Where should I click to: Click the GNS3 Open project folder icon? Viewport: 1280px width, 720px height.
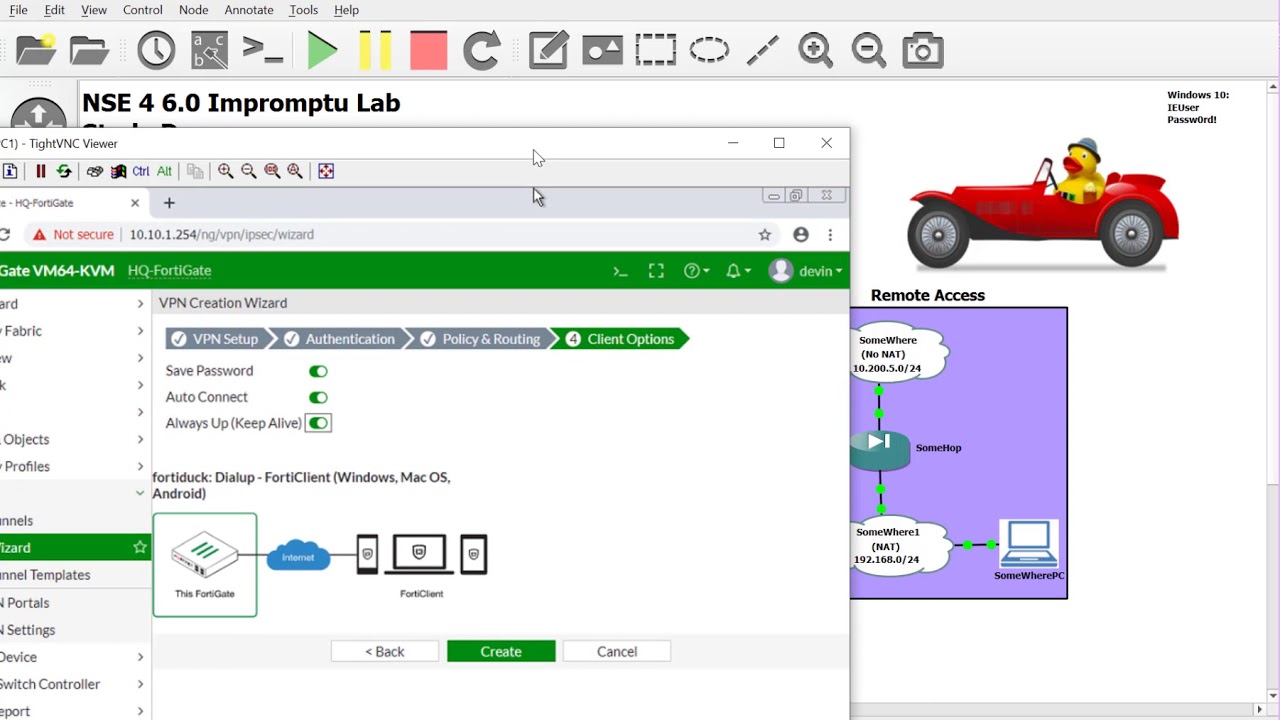(89, 50)
